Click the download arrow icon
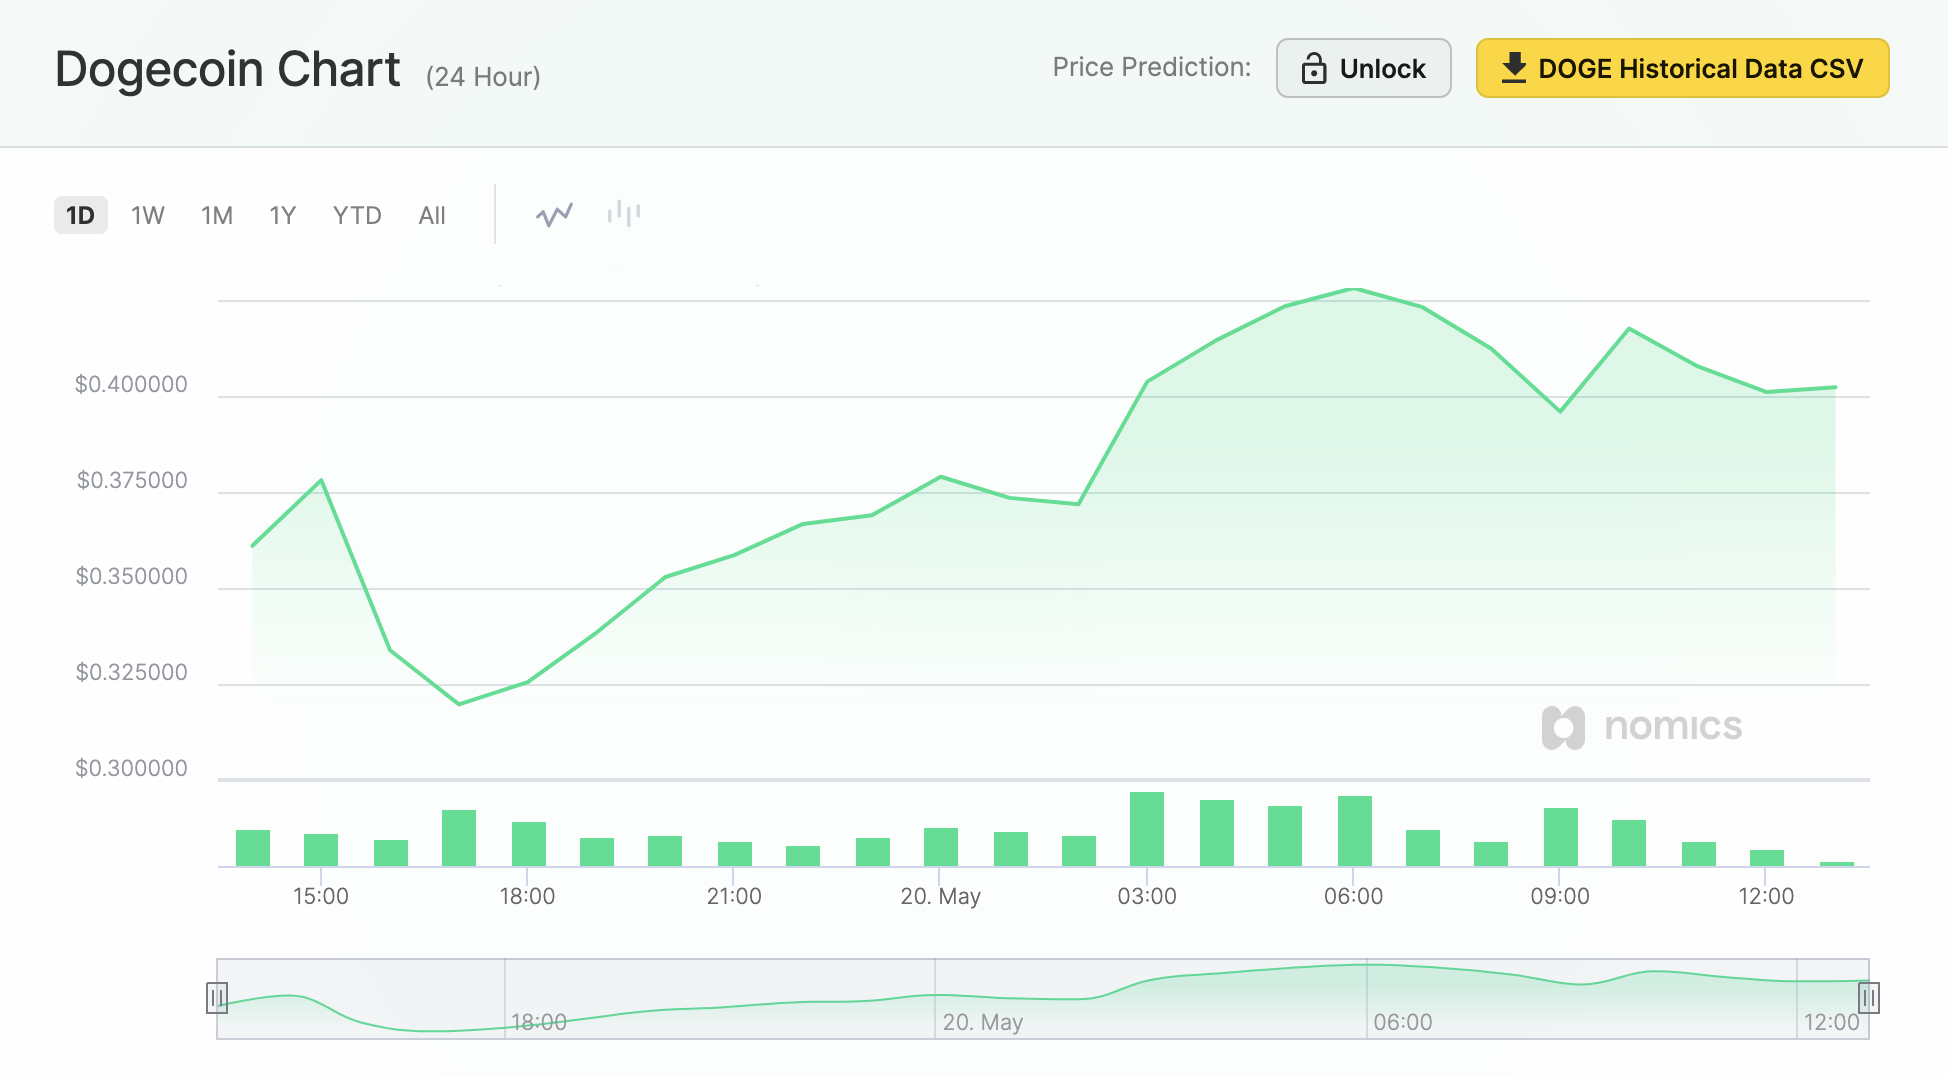The height and width of the screenshot is (1076, 1948). click(x=1514, y=68)
